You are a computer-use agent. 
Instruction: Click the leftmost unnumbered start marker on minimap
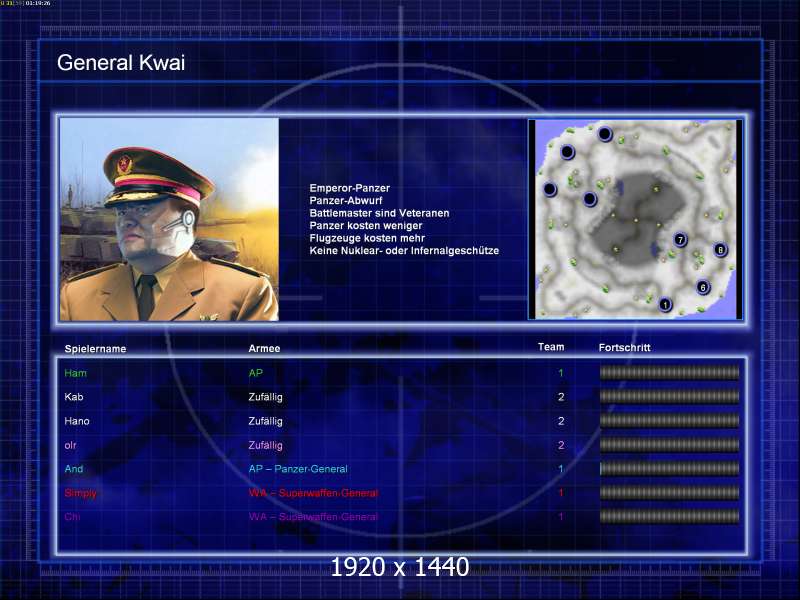[549, 189]
